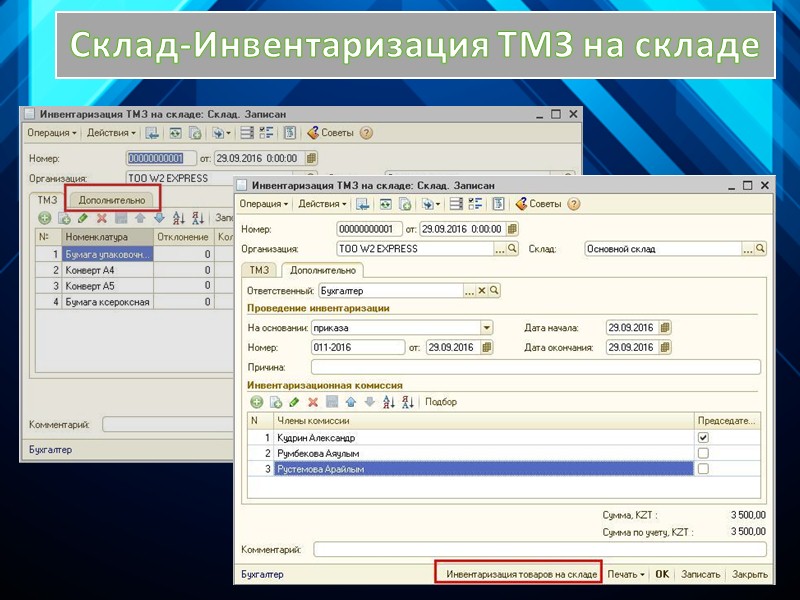Open calendar for Дата начала
The height and width of the screenshot is (600, 800).
pyautogui.click(x=664, y=328)
